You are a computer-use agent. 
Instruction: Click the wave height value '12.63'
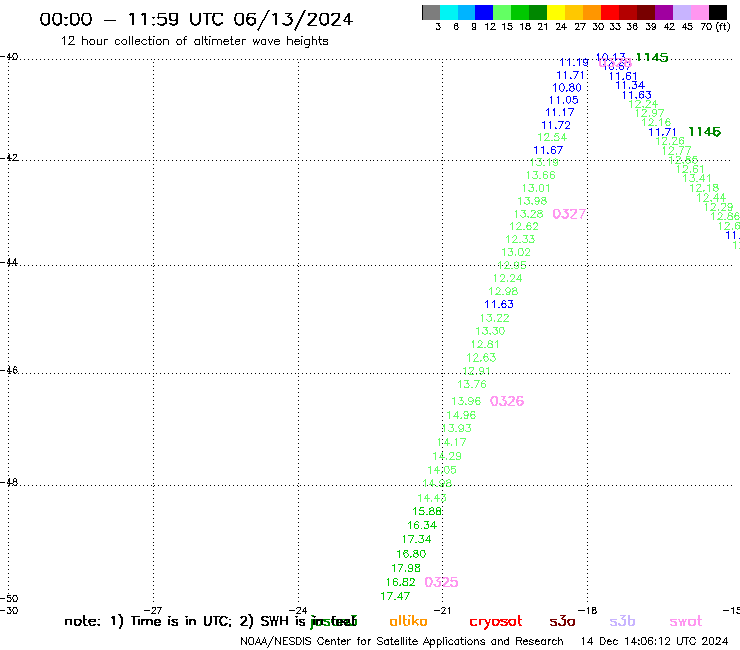click(x=481, y=357)
